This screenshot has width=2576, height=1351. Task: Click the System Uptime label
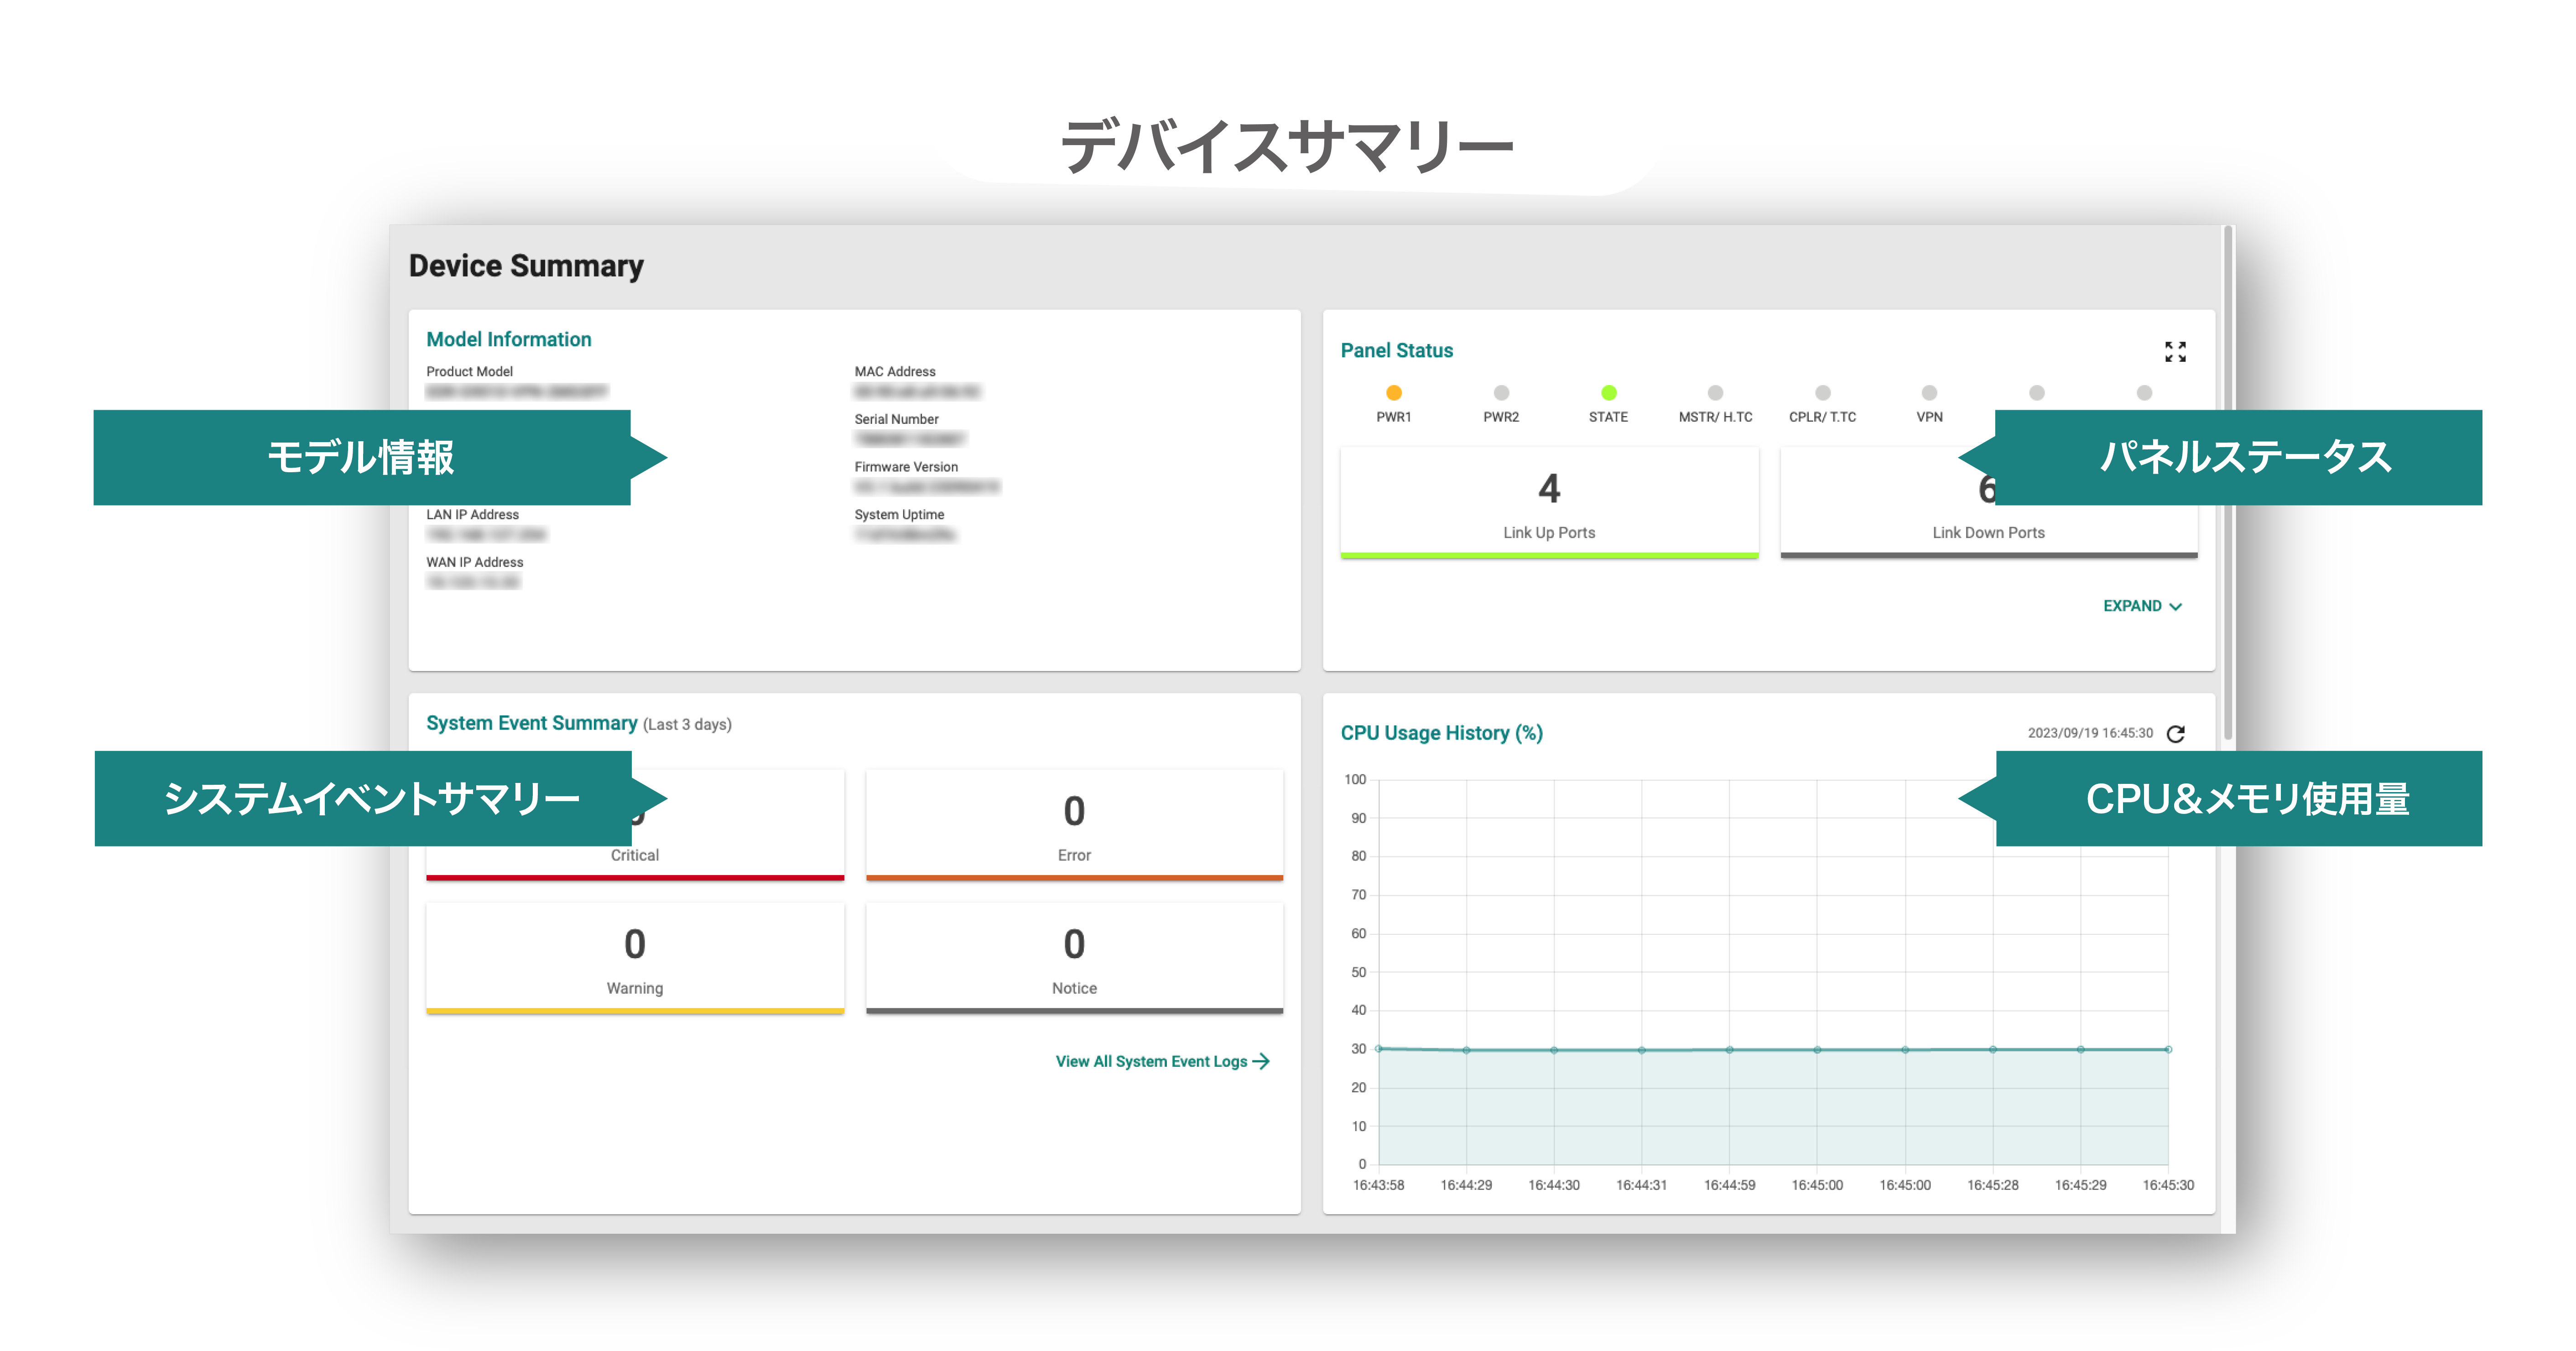tap(899, 515)
